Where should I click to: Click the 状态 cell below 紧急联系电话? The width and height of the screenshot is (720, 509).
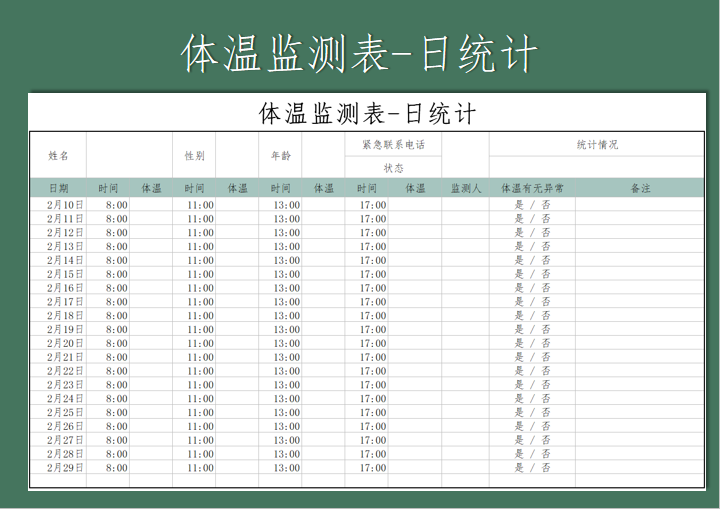pos(394,168)
